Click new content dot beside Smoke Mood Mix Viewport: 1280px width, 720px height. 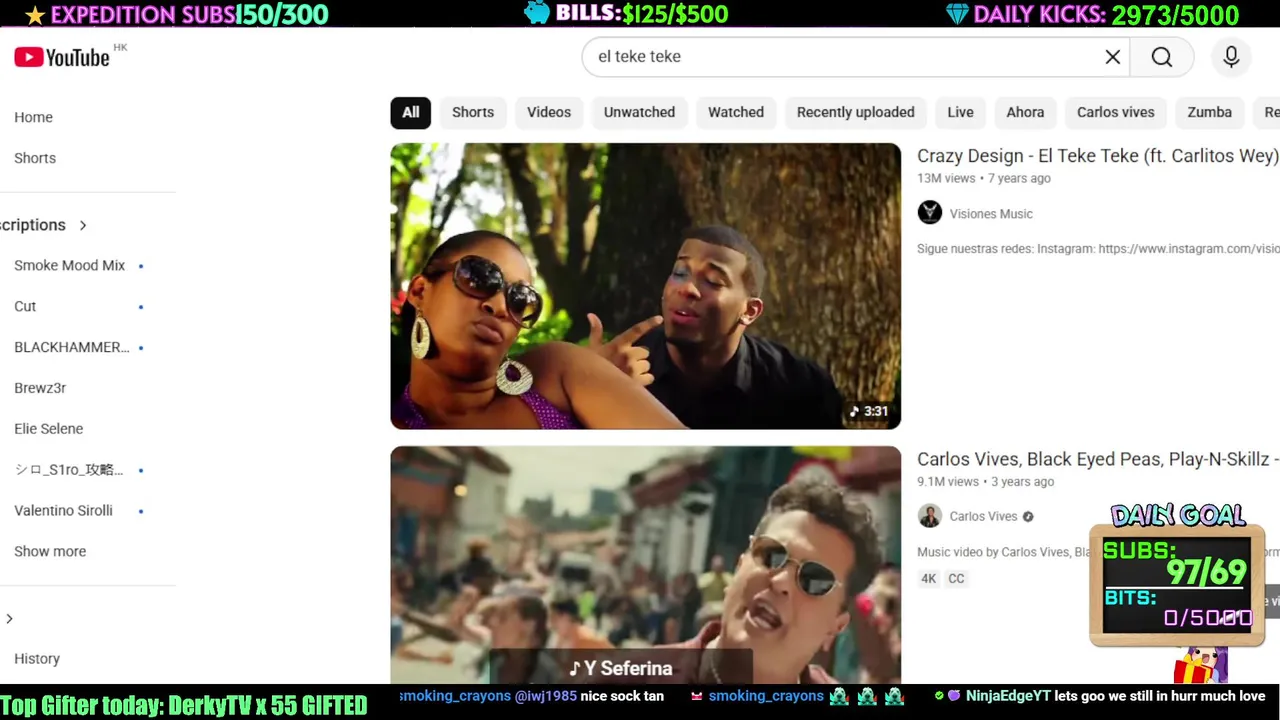tap(141, 266)
